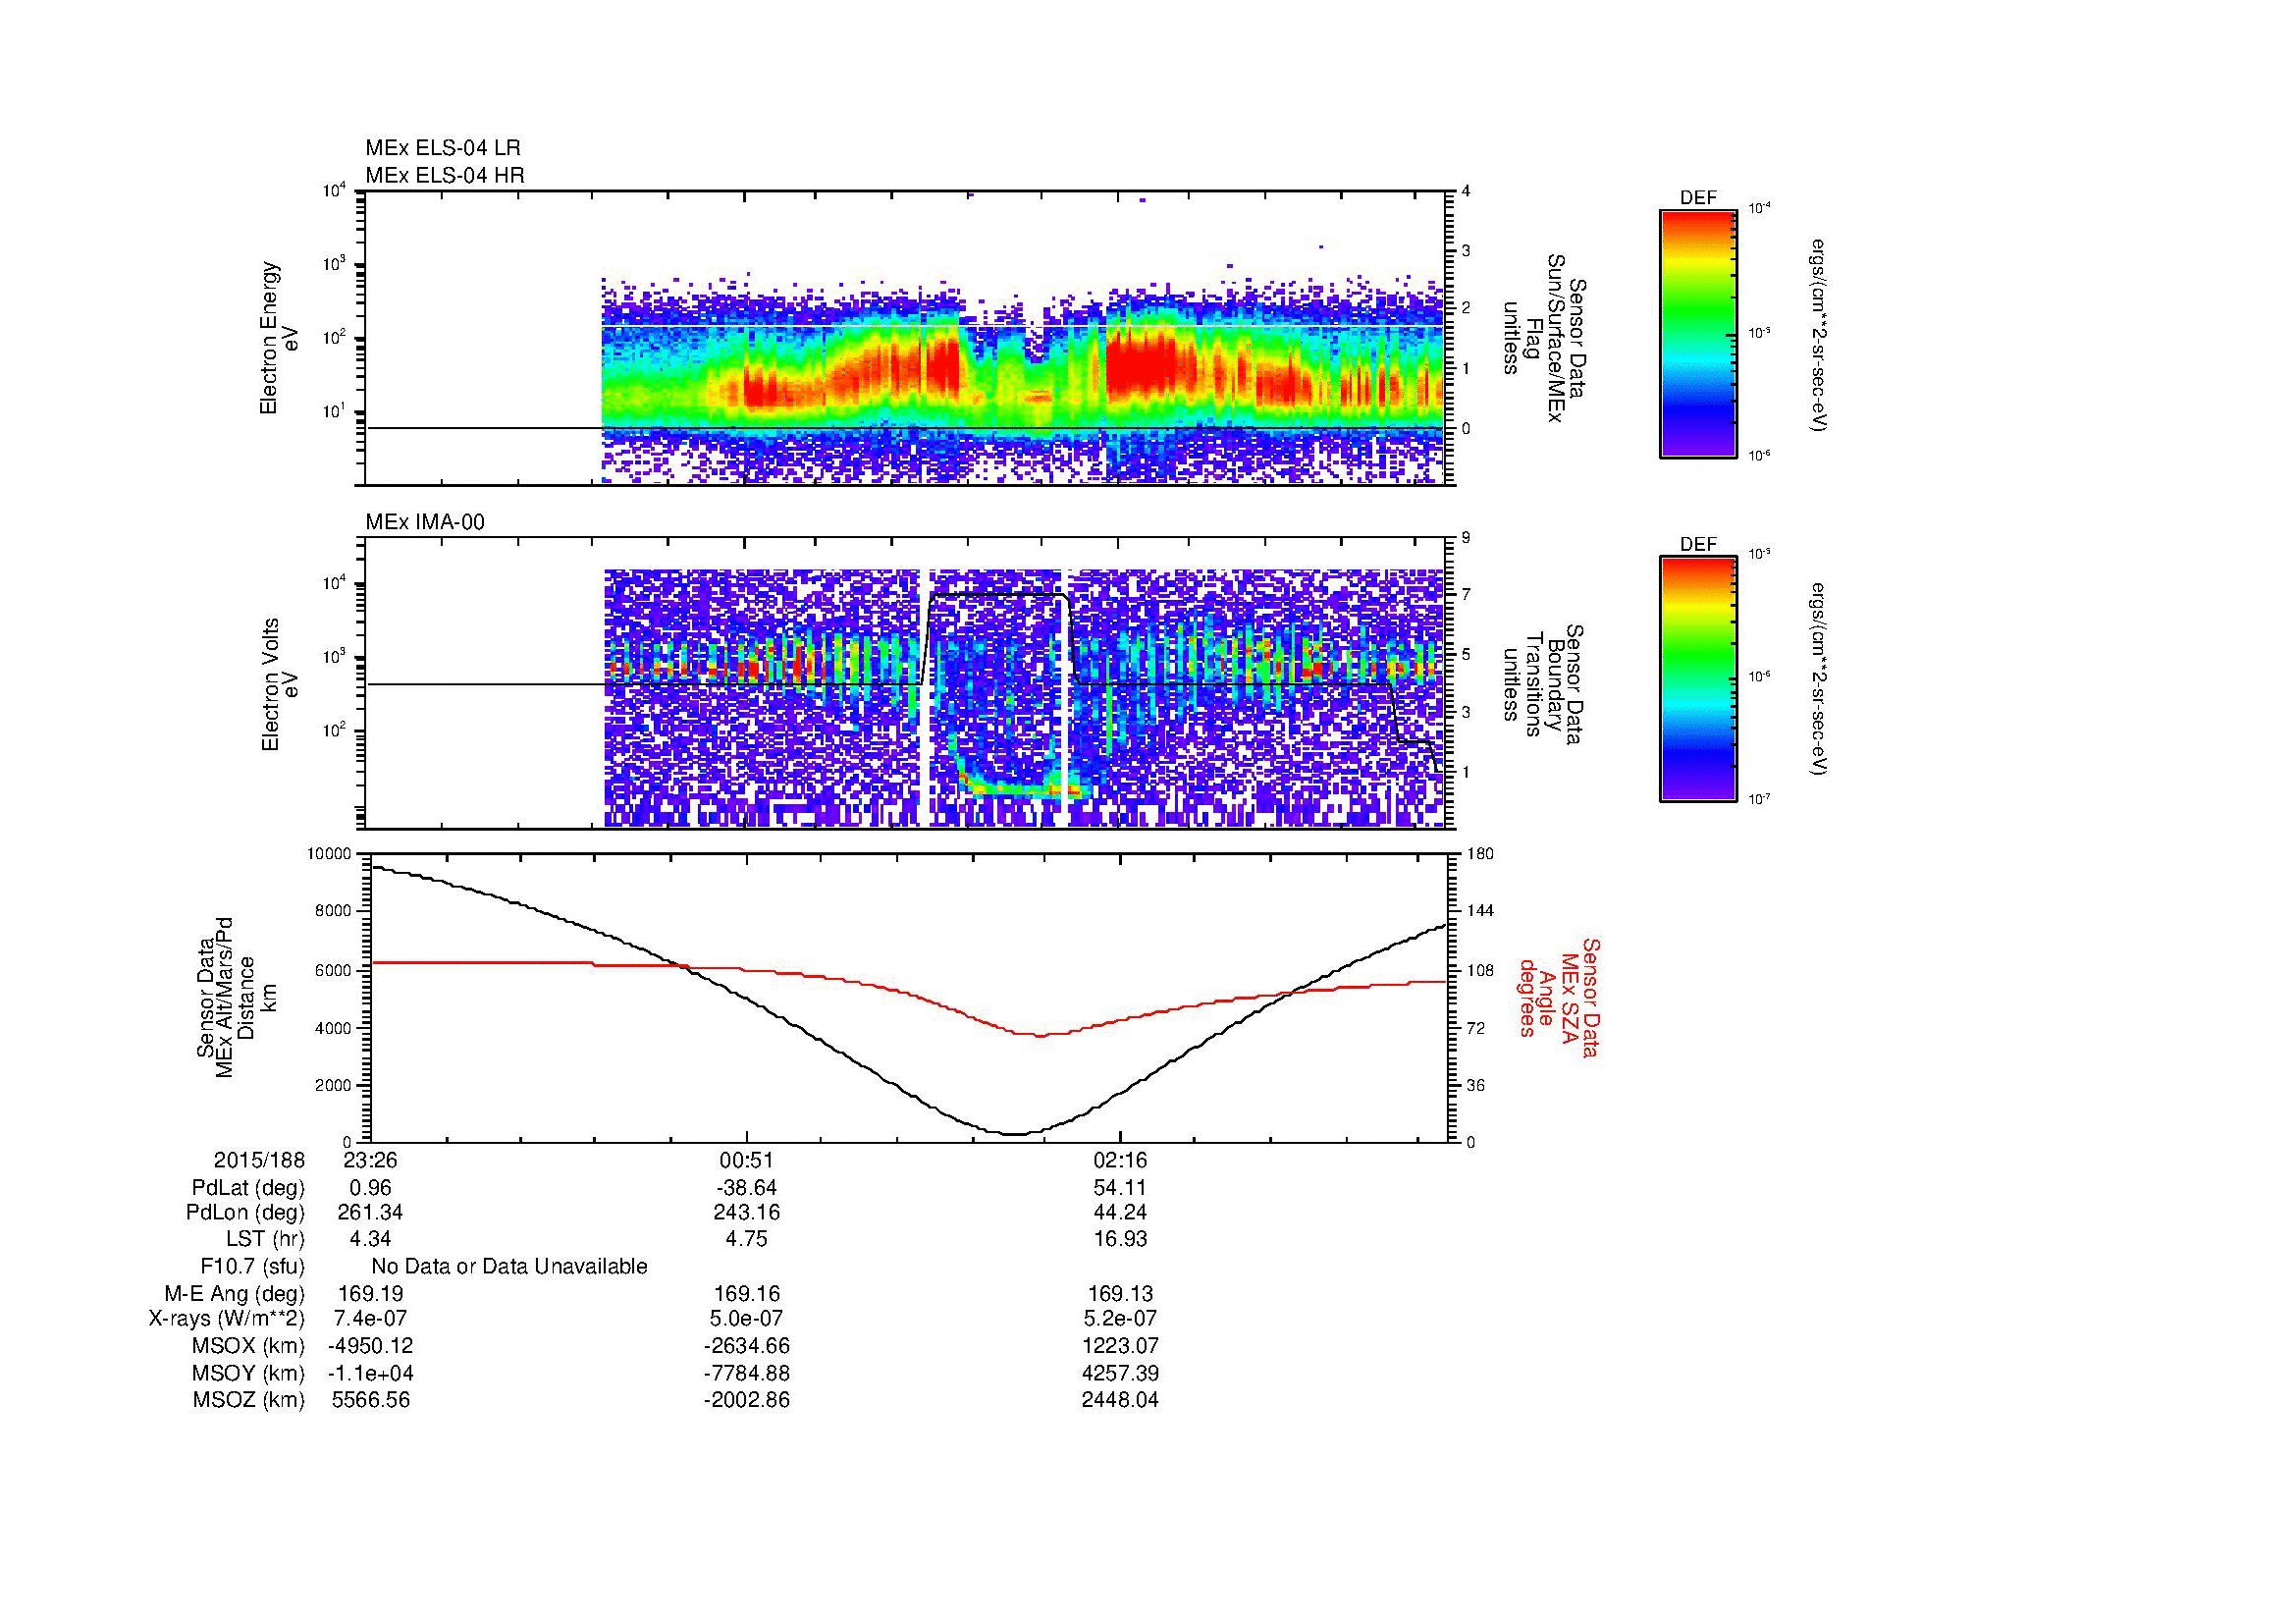Click the red 'MEx SZA Angle degrees' axis label
Screen dimensions: 2296x1623
(x=1560, y=997)
